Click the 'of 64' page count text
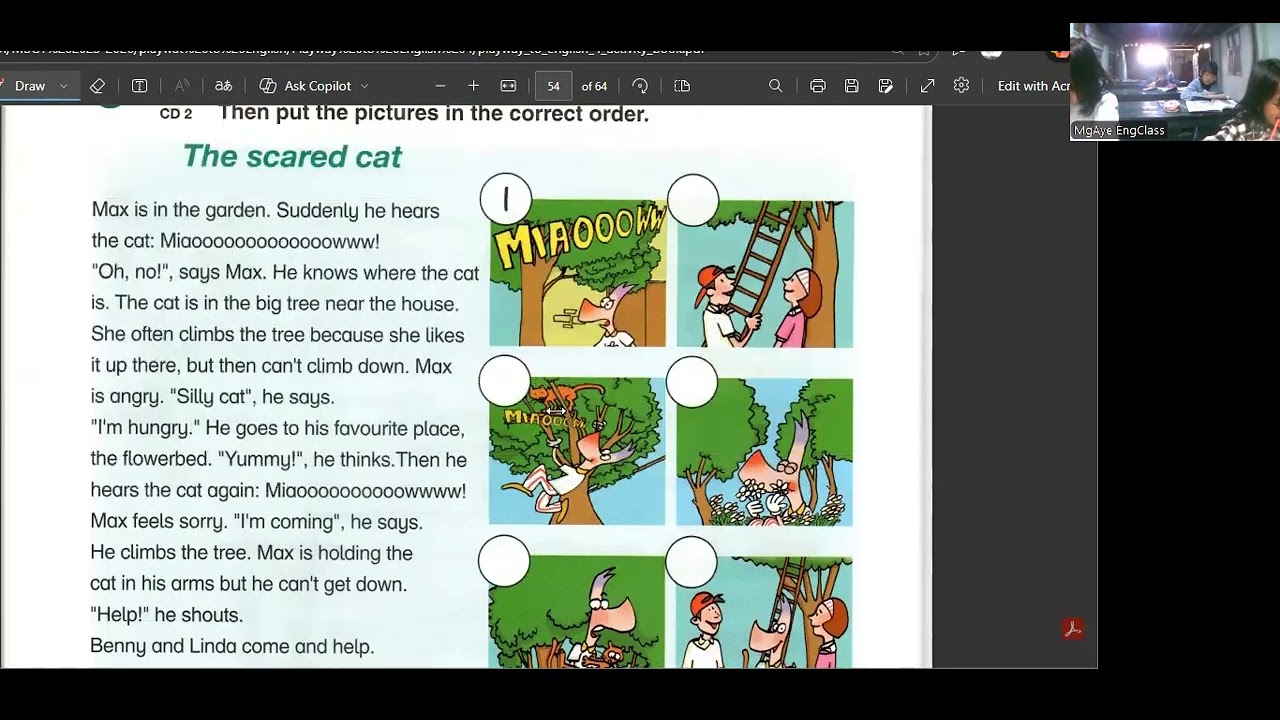 [594, 86]
